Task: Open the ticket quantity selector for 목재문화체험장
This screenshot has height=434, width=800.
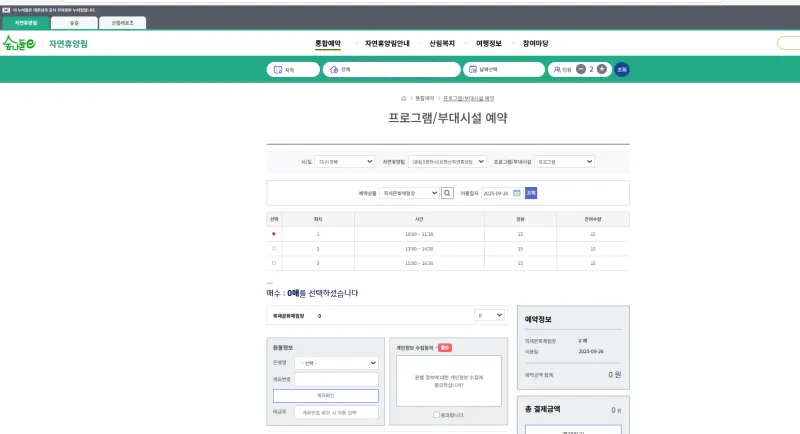Action: (x=490, y=315)
